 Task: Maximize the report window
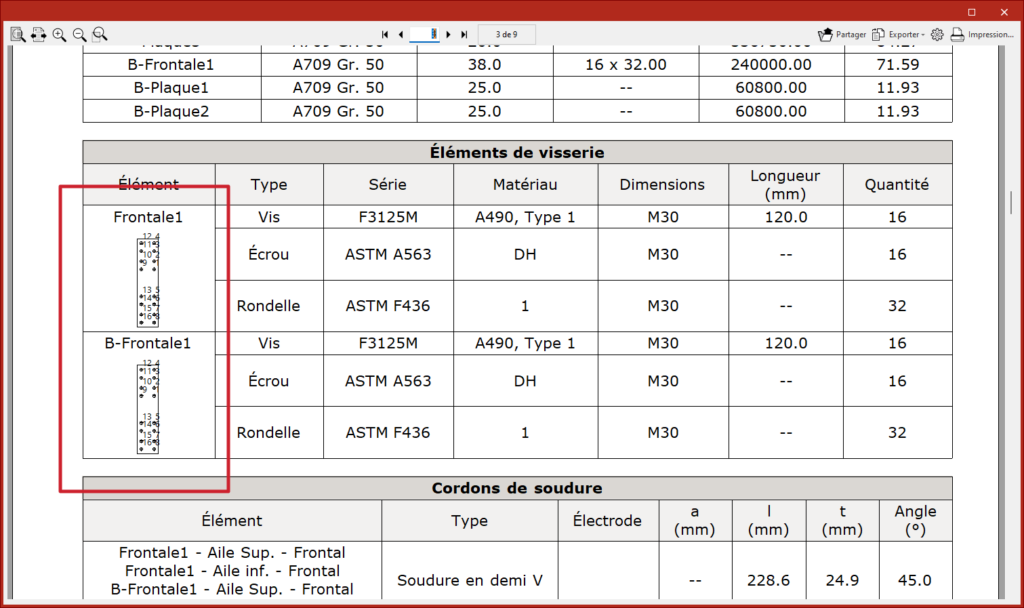(972, 12)
